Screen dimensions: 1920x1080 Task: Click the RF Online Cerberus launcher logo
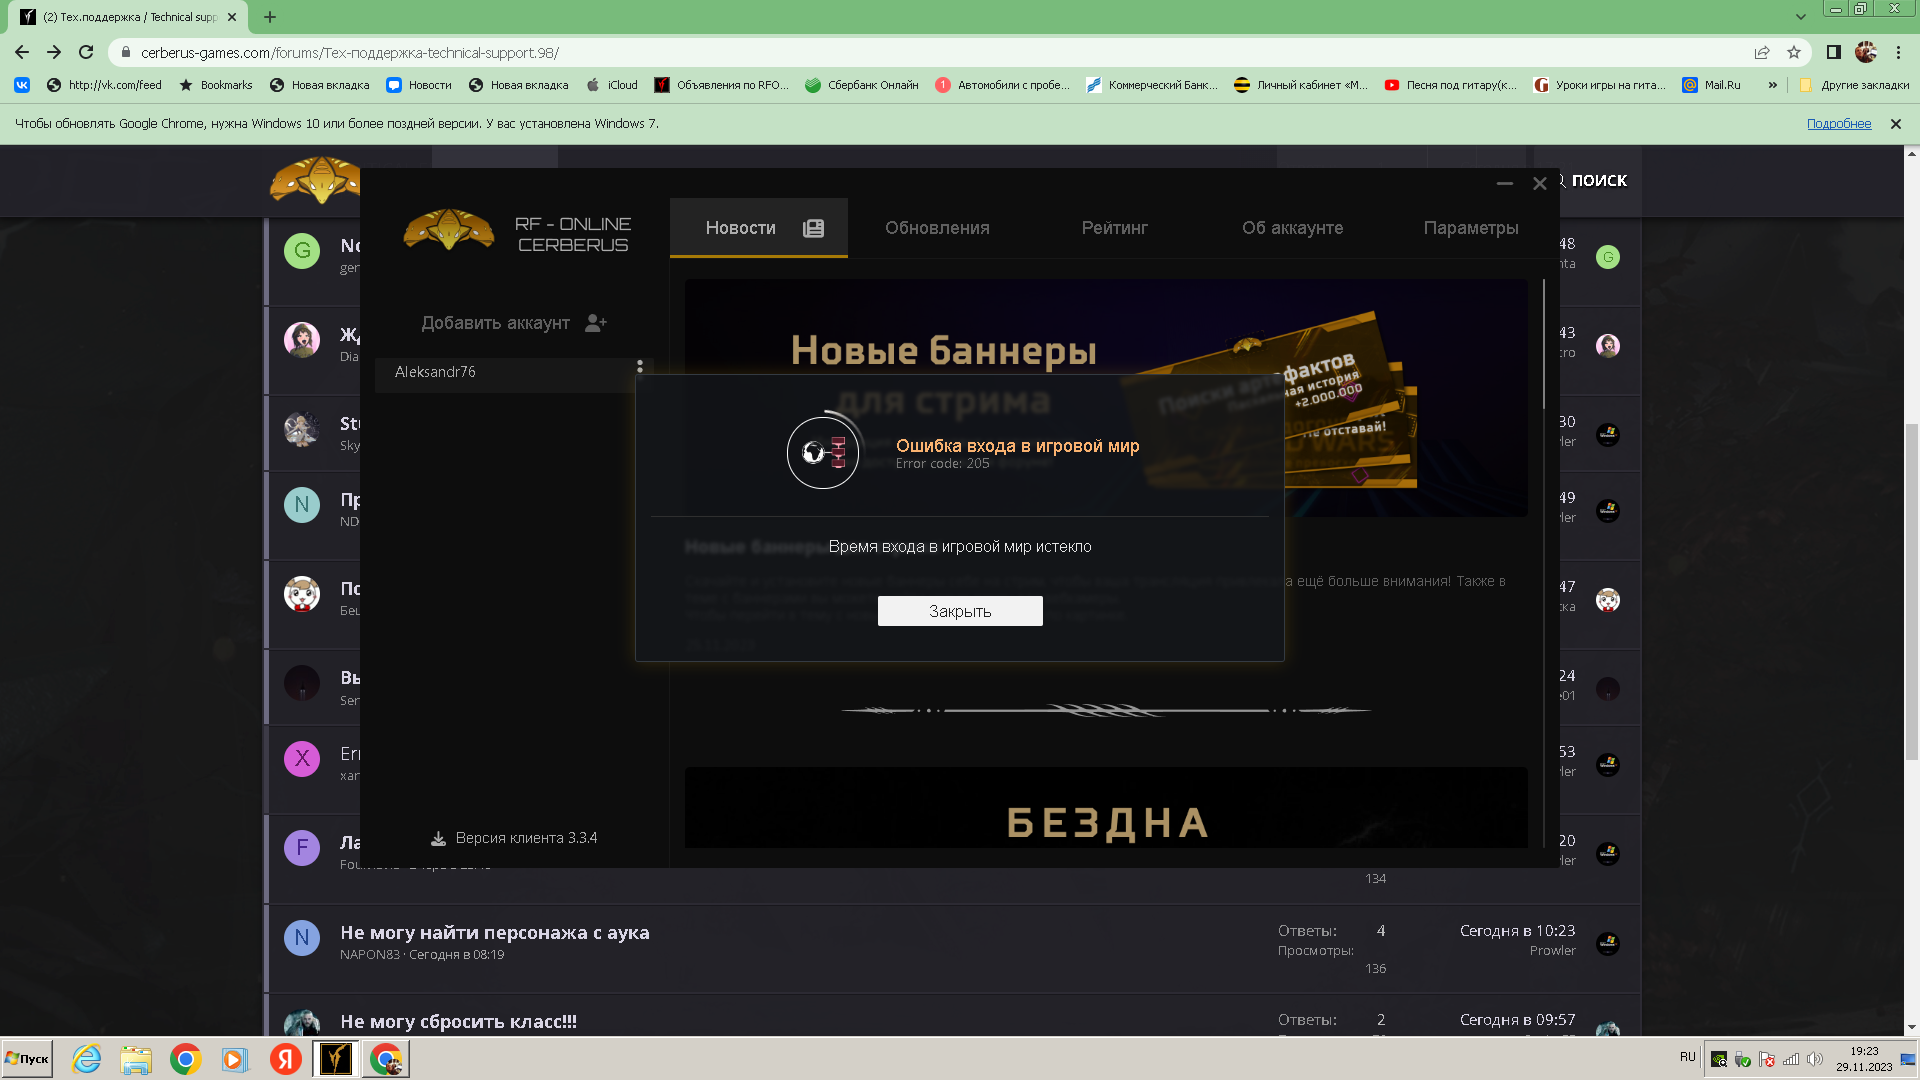[x=448, y=230]
